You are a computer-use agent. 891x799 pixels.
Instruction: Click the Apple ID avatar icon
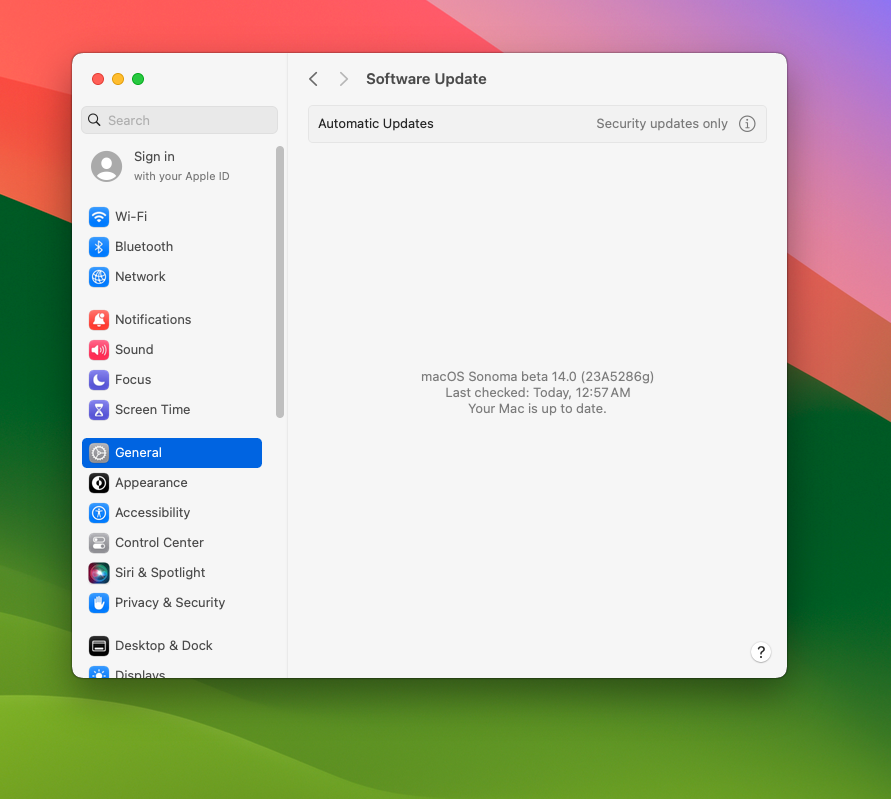click(107, 166)
